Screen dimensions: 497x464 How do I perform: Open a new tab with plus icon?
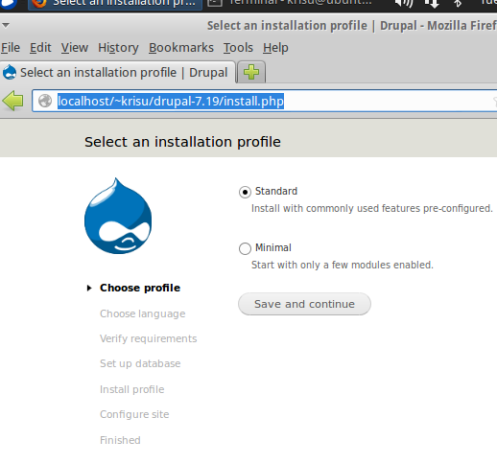[x=251, y=72]
